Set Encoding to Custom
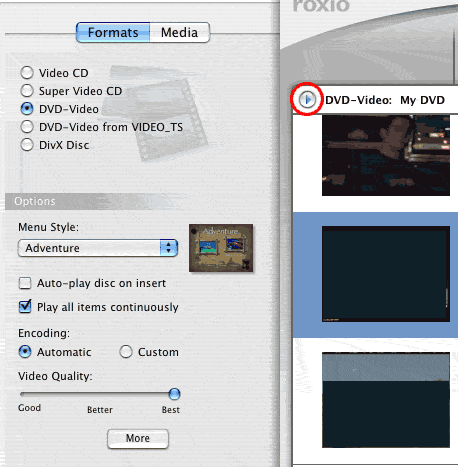458x467 pixels. (126, 352)
